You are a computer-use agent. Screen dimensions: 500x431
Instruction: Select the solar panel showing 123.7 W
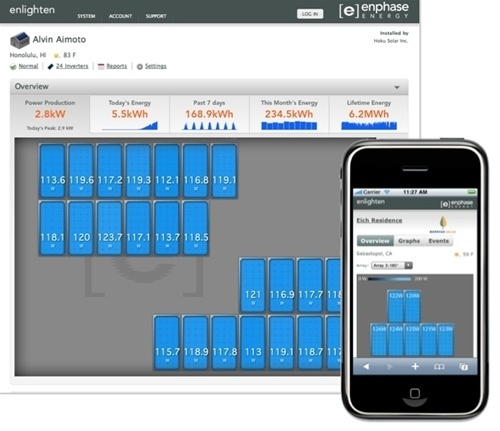coord(110,228)
